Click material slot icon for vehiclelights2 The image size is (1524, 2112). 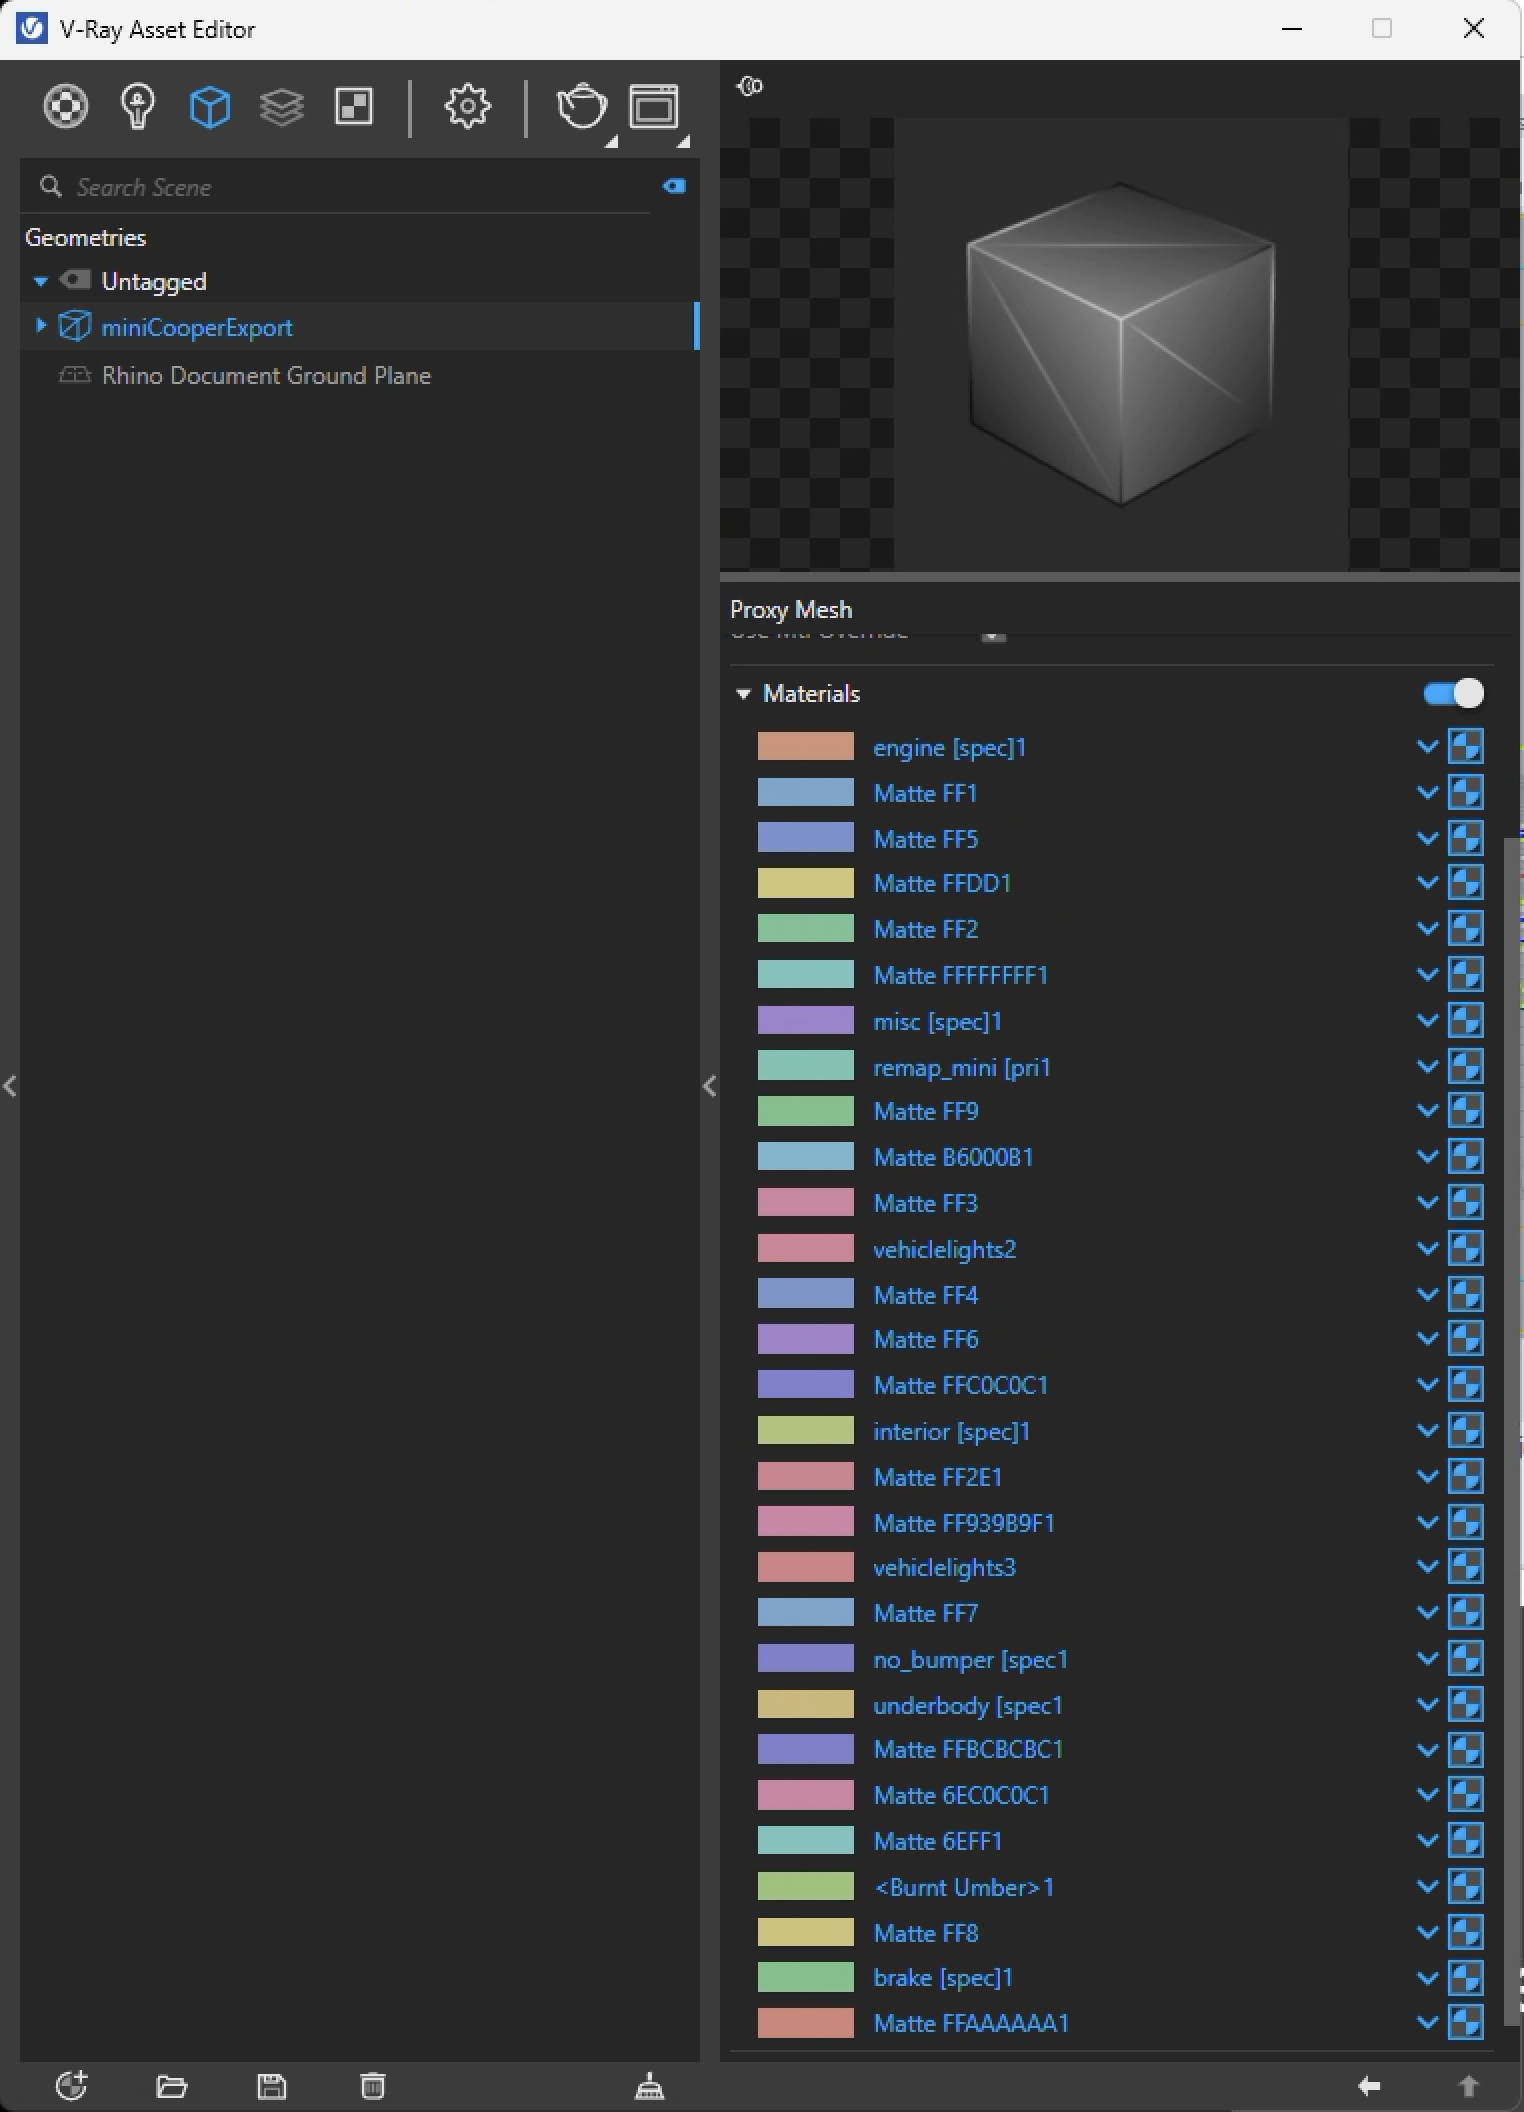[1466, 1248]
